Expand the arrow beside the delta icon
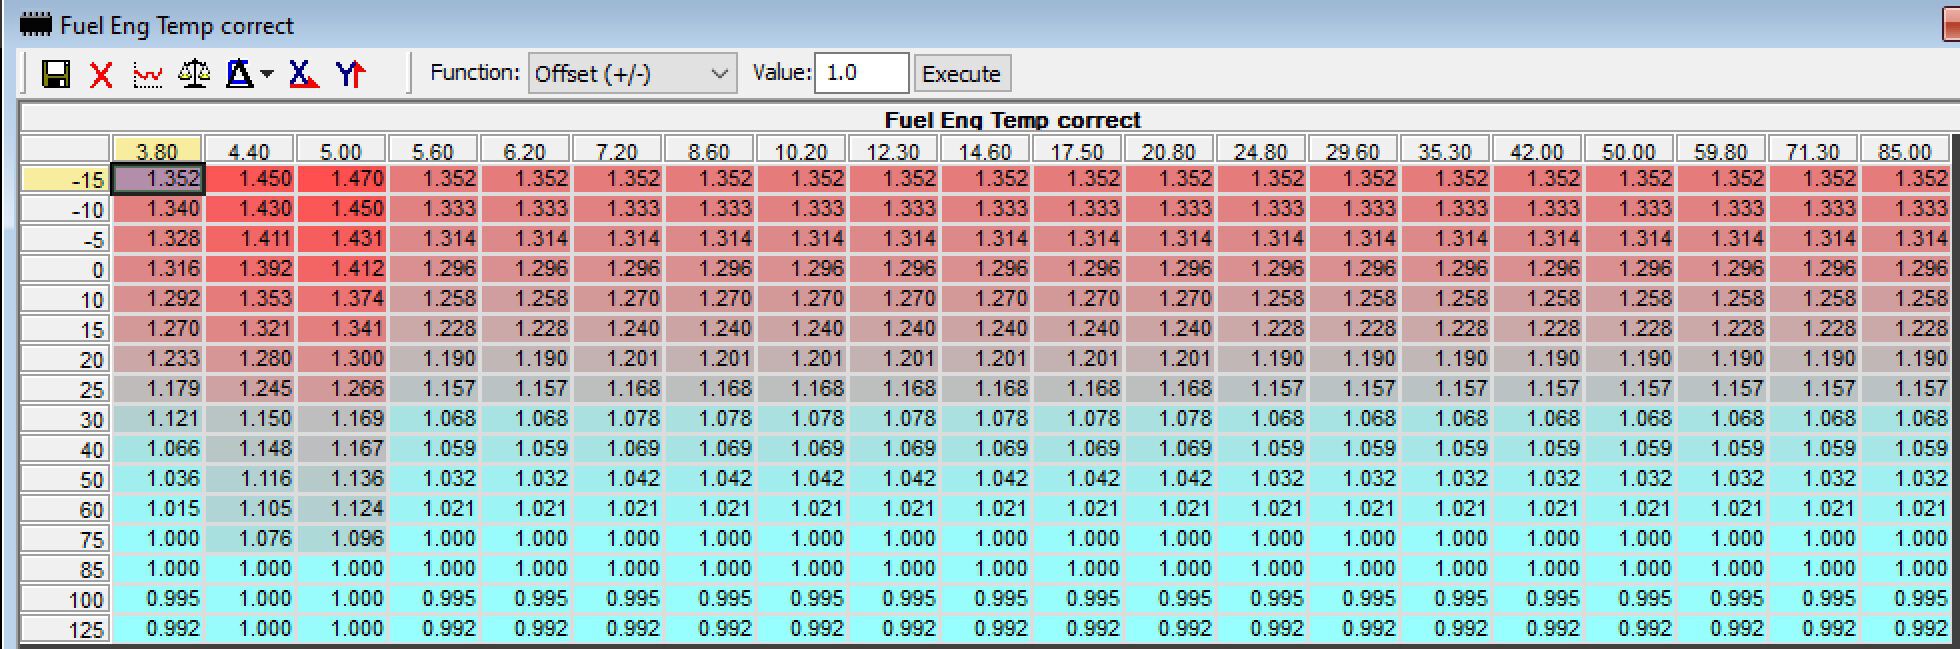Image resolution: width=1960 pixels, height=649 pixels. coord(267,74)
